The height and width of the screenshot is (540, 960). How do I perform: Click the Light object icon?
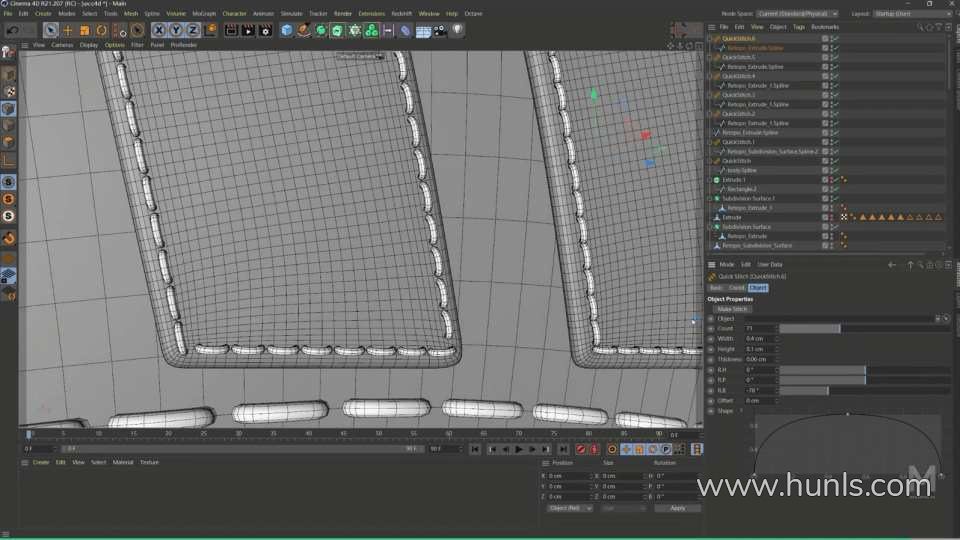coord(458,30)
